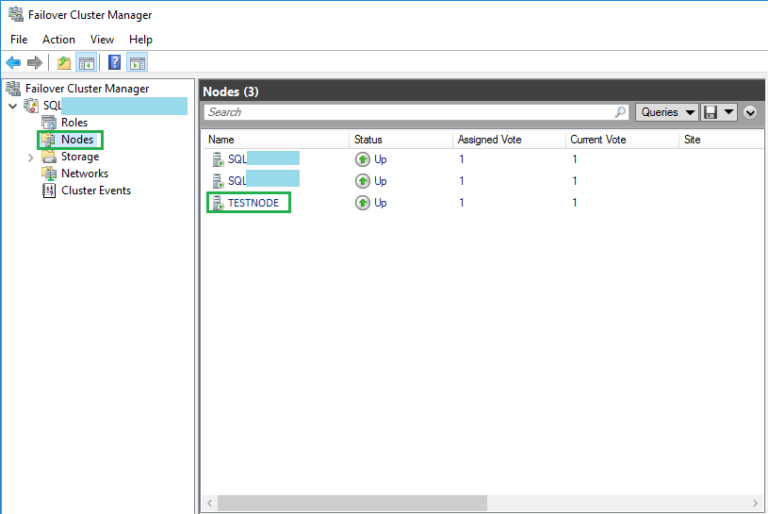Click the Back arrow toolbar icon

(x=13, y=63)
